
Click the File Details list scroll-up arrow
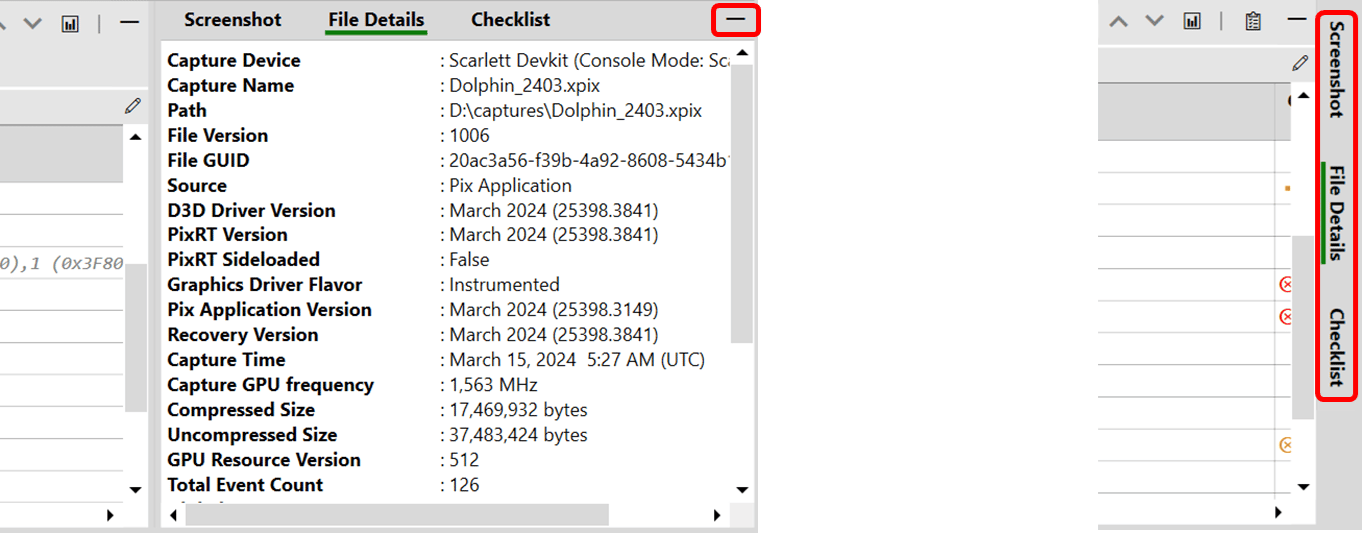tap(742, 53)
